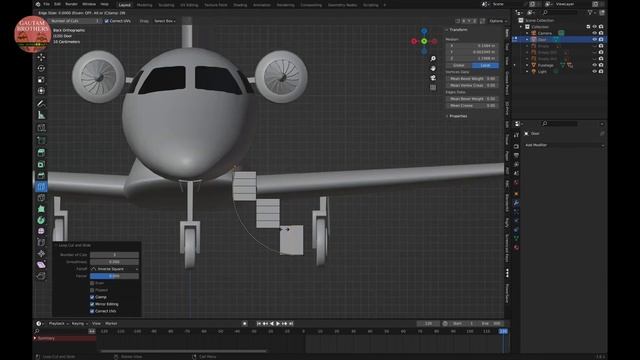Select the Edge Slide tool
The width and height of the screenshot is (640, 360).
(41, 242)
